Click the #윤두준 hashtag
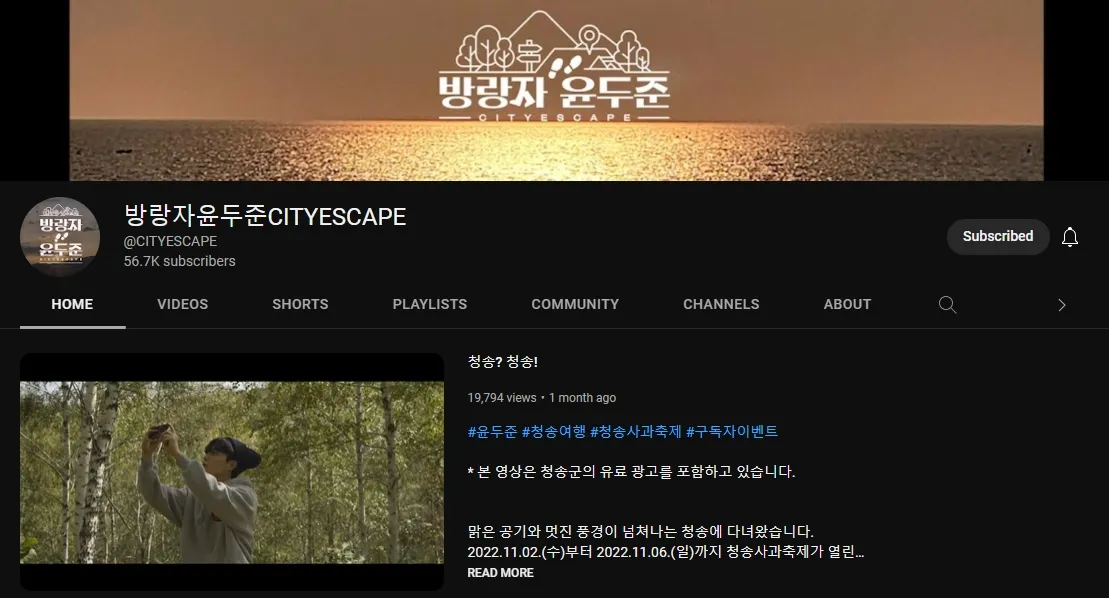Screen dimensions: 1109x598 [492, 432]
